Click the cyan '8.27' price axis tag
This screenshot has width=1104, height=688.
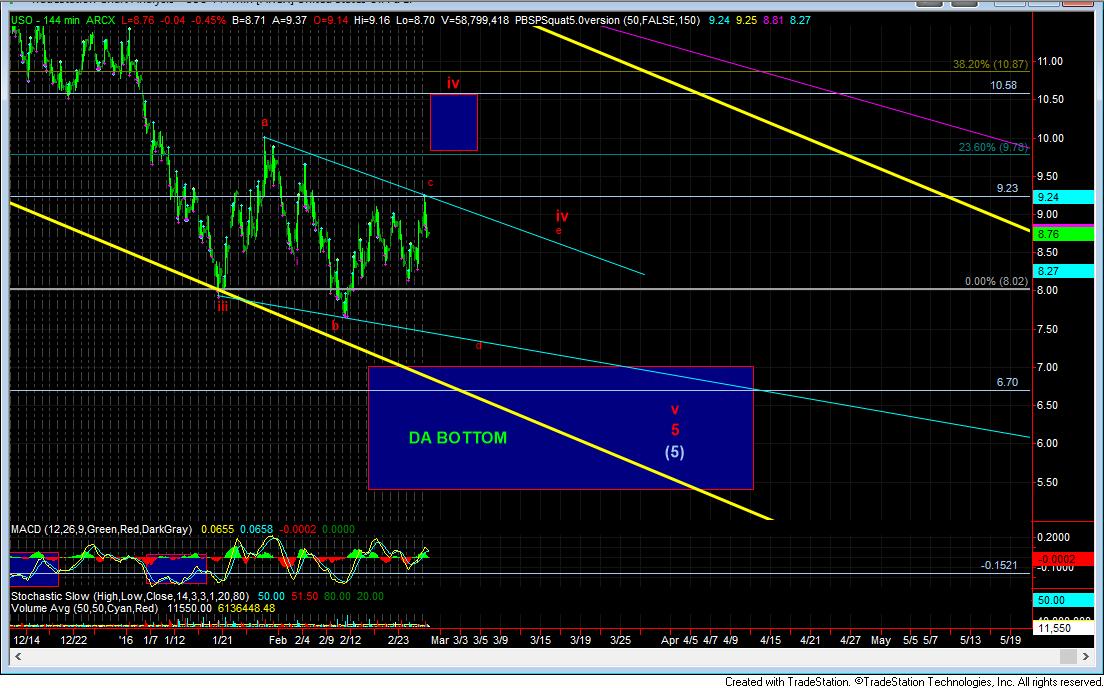pos(1064,271)
